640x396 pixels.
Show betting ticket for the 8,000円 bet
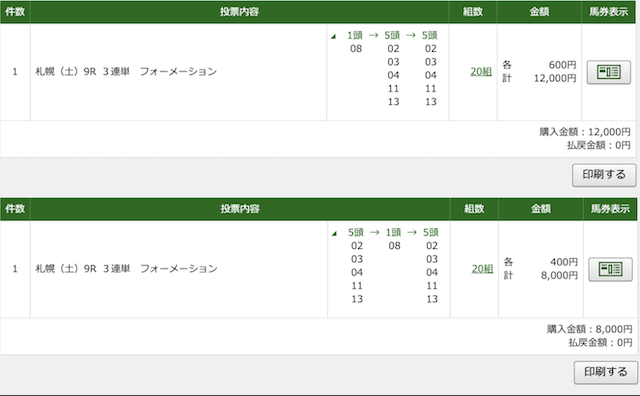point(610,269)
